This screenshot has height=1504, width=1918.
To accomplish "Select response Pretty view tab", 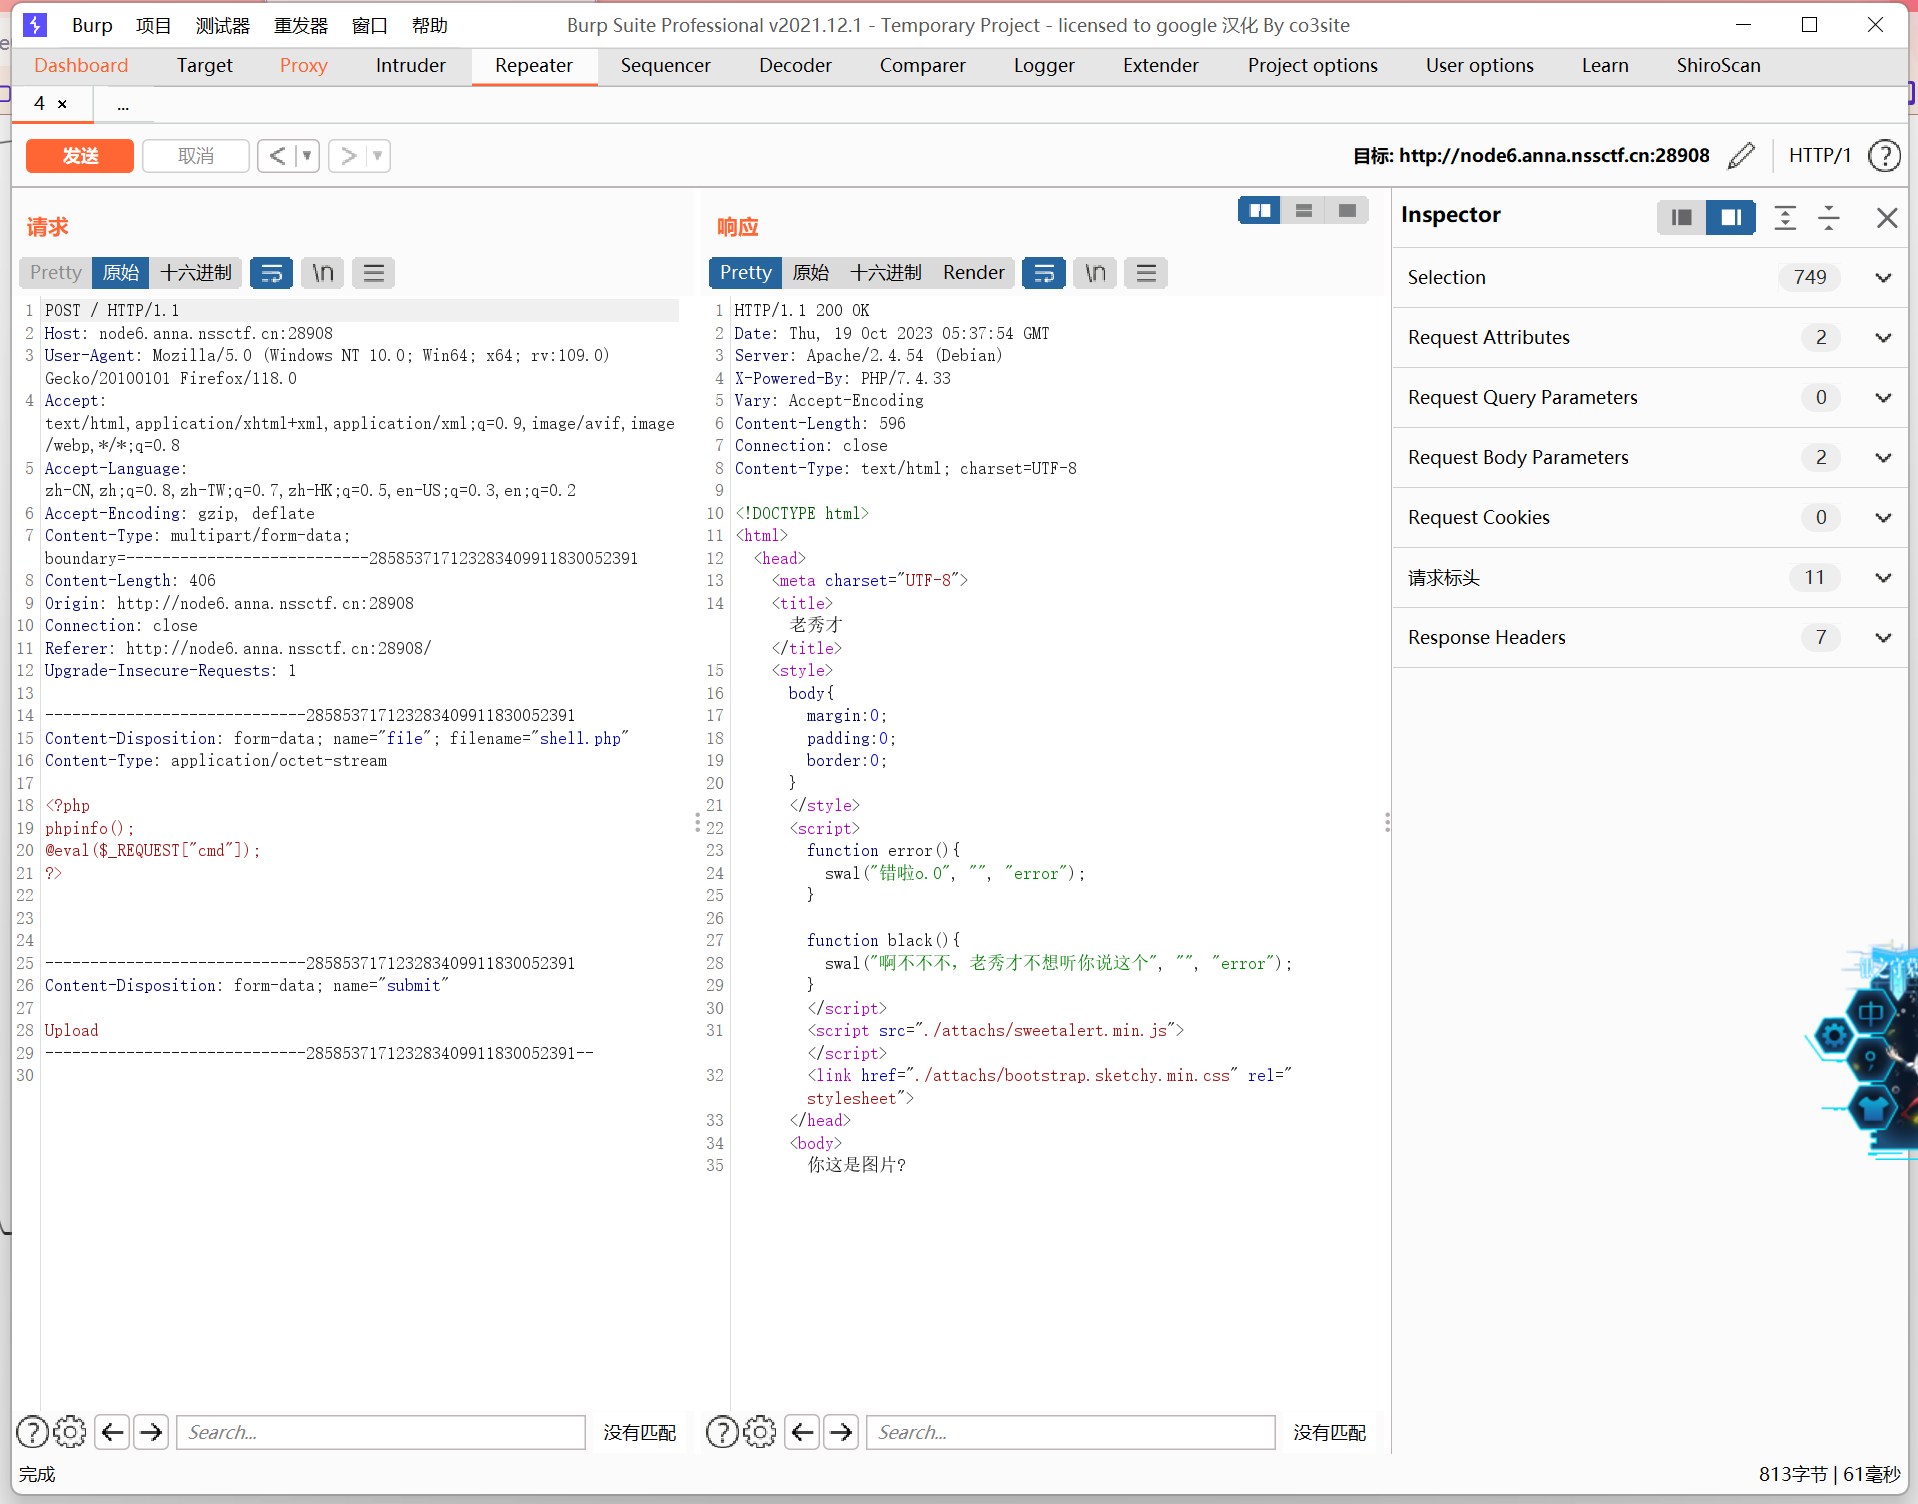I will 745,272.
